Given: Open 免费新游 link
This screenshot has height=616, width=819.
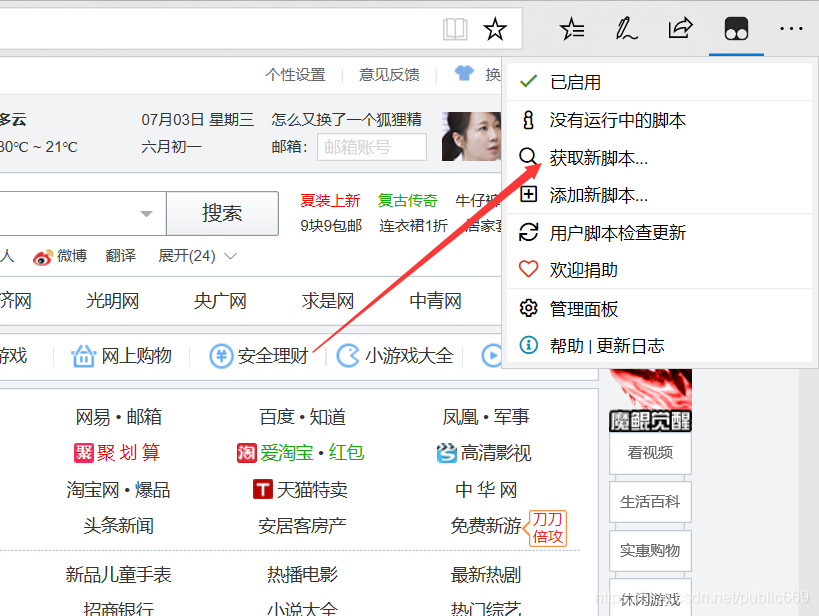Looking at the screenshot, I should (x=486, y=526).
